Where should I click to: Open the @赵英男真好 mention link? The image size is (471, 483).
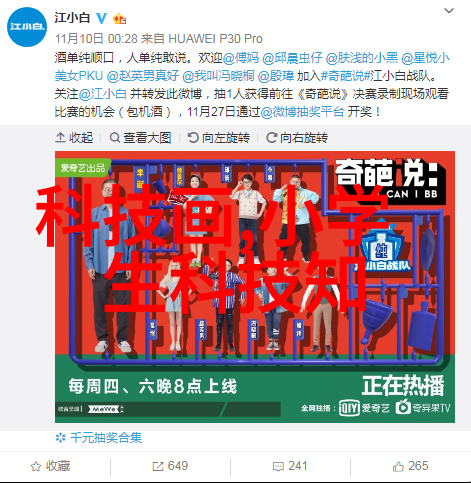[x=143, y=76]
